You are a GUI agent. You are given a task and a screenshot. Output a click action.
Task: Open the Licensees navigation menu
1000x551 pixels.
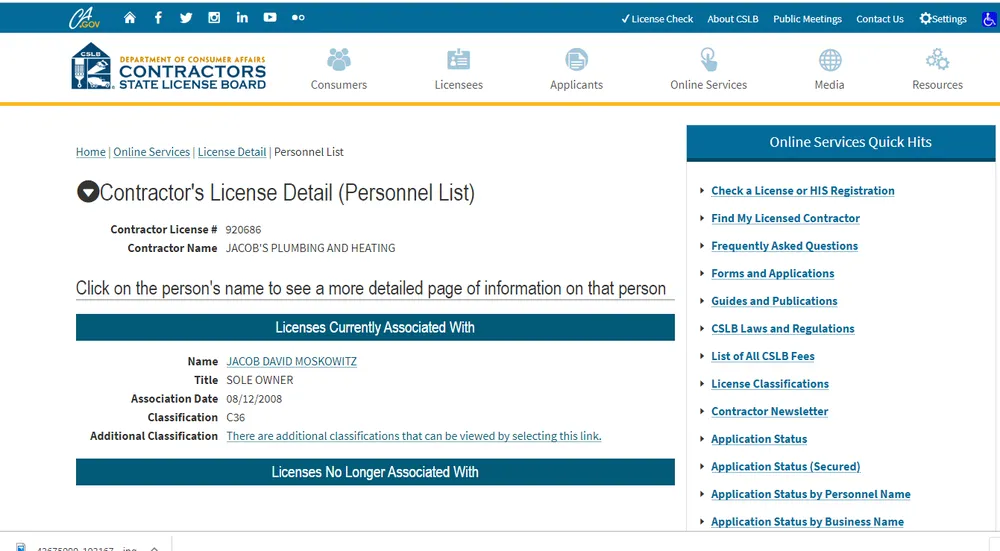[459, 69]
